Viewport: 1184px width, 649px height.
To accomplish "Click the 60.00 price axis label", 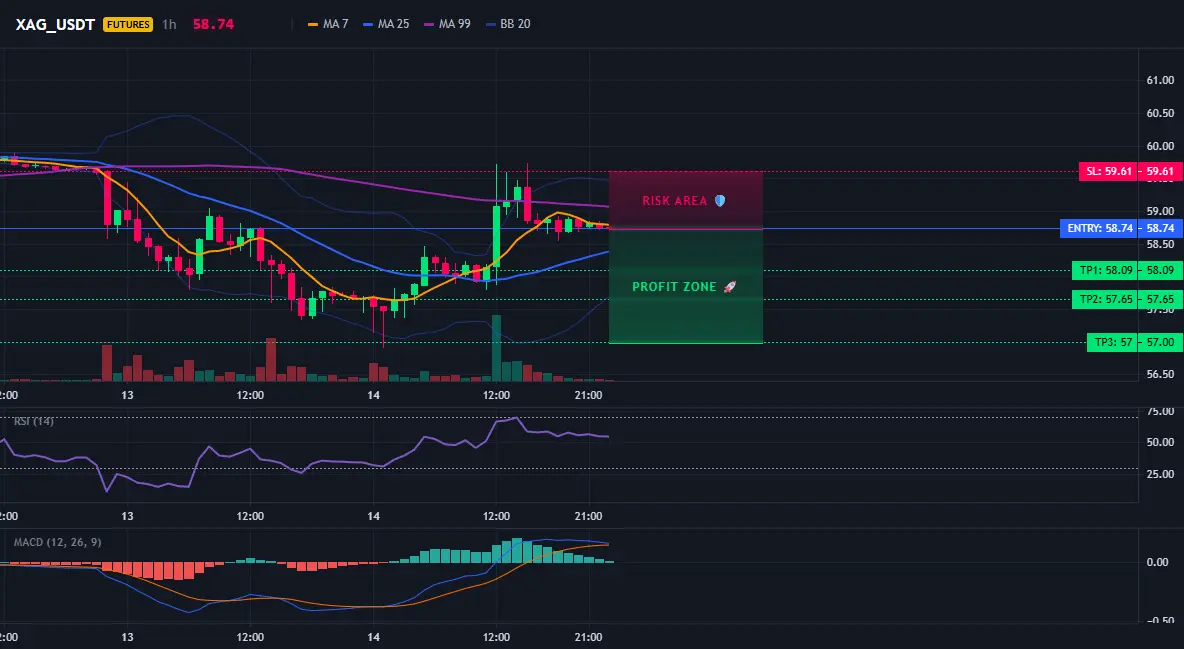I will [x=1160, y=146].
